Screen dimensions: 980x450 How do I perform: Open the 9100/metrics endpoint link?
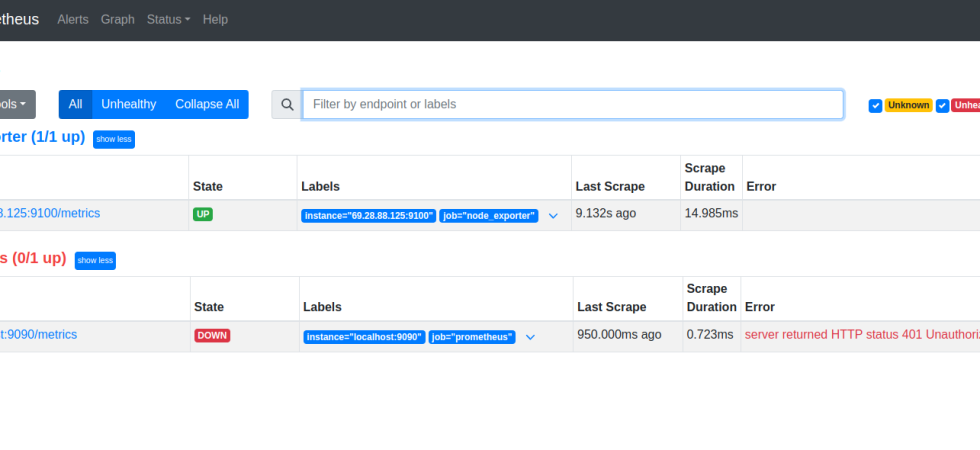click(x=50, y=214)
